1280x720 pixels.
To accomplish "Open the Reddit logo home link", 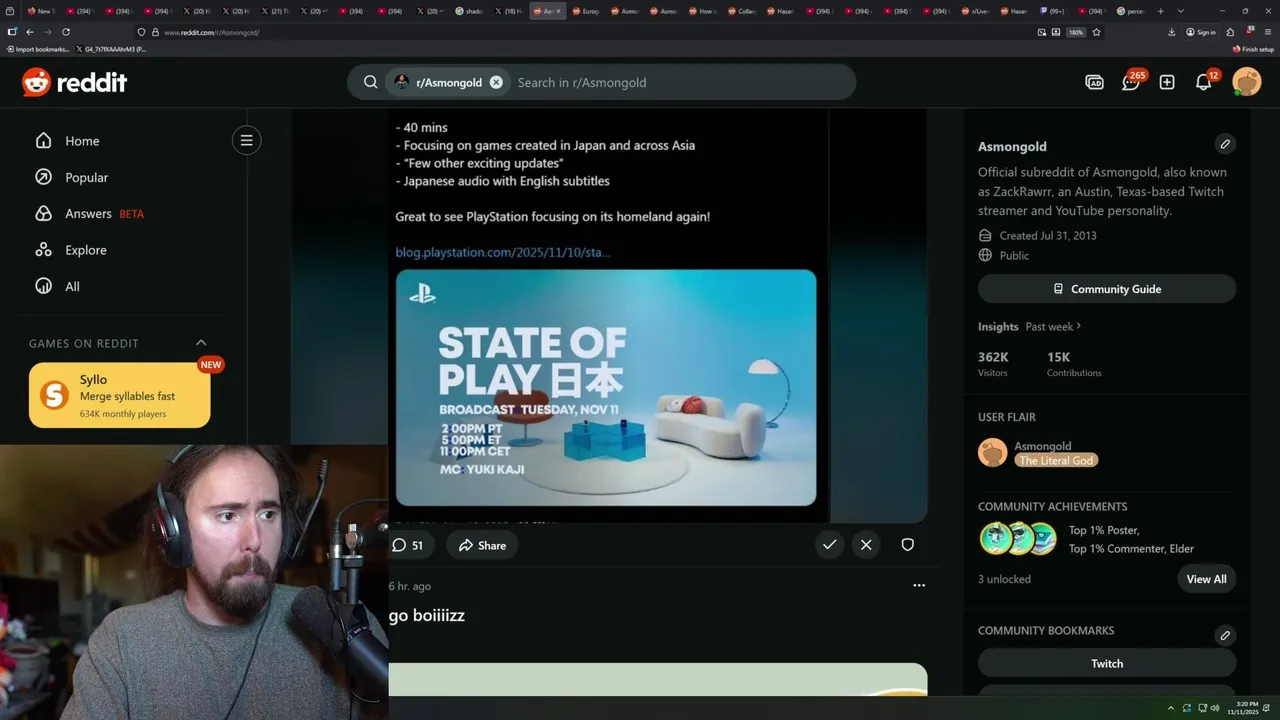I will tap(75, 82).
